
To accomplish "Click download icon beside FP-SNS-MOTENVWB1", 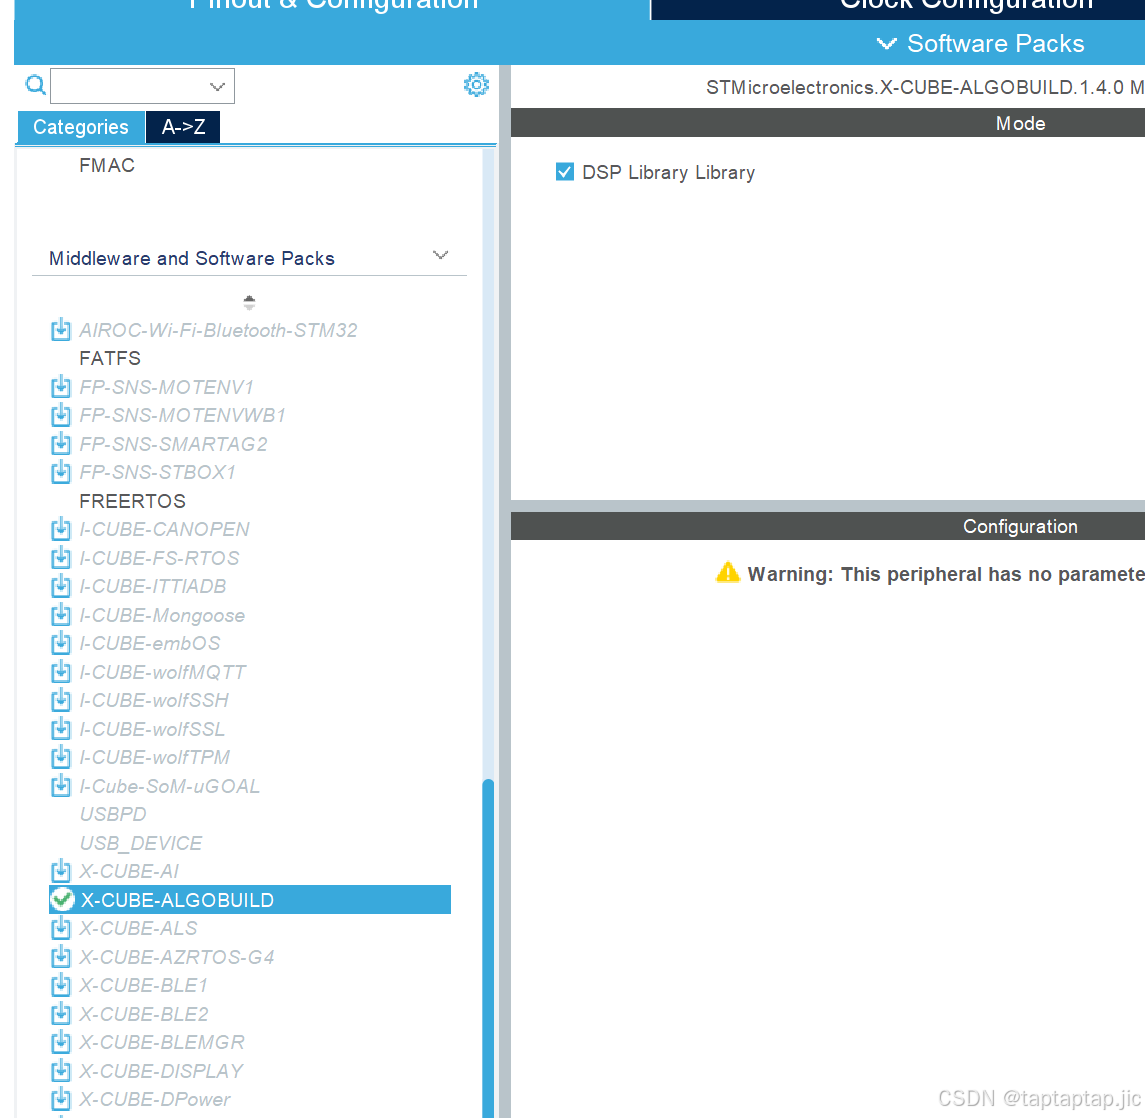I will 61,415.
